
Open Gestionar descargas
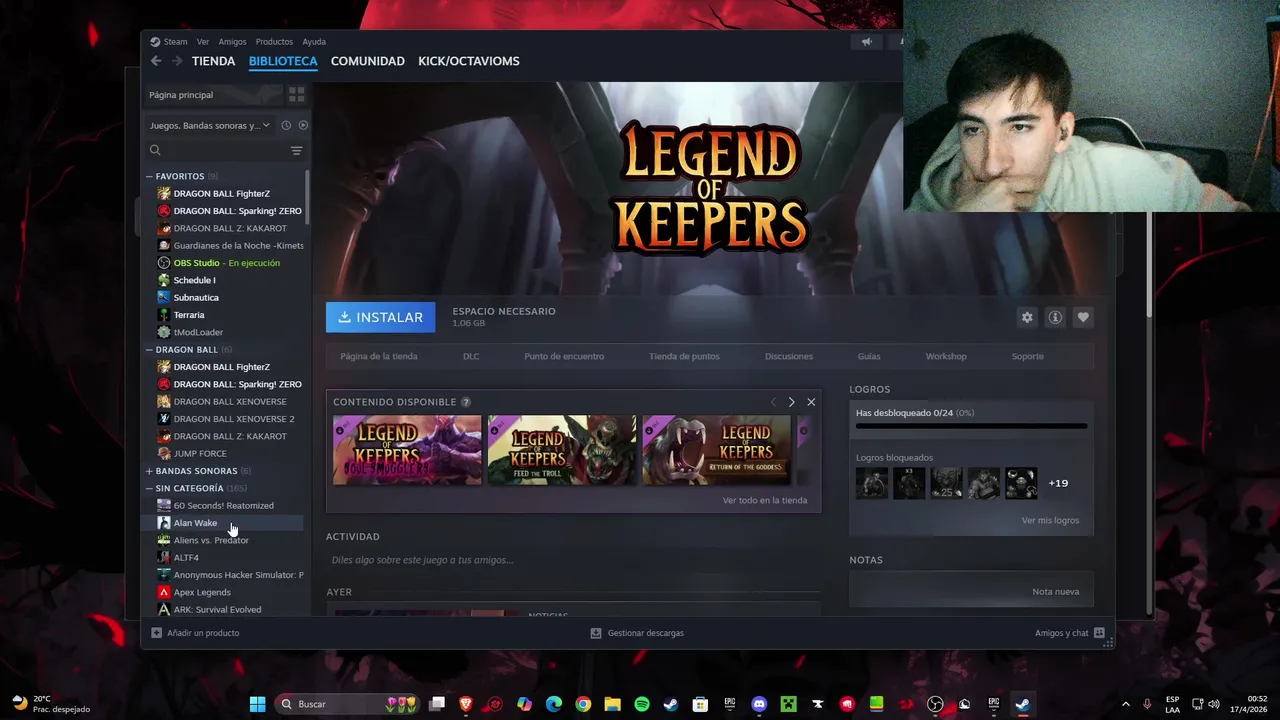(637, 633)
